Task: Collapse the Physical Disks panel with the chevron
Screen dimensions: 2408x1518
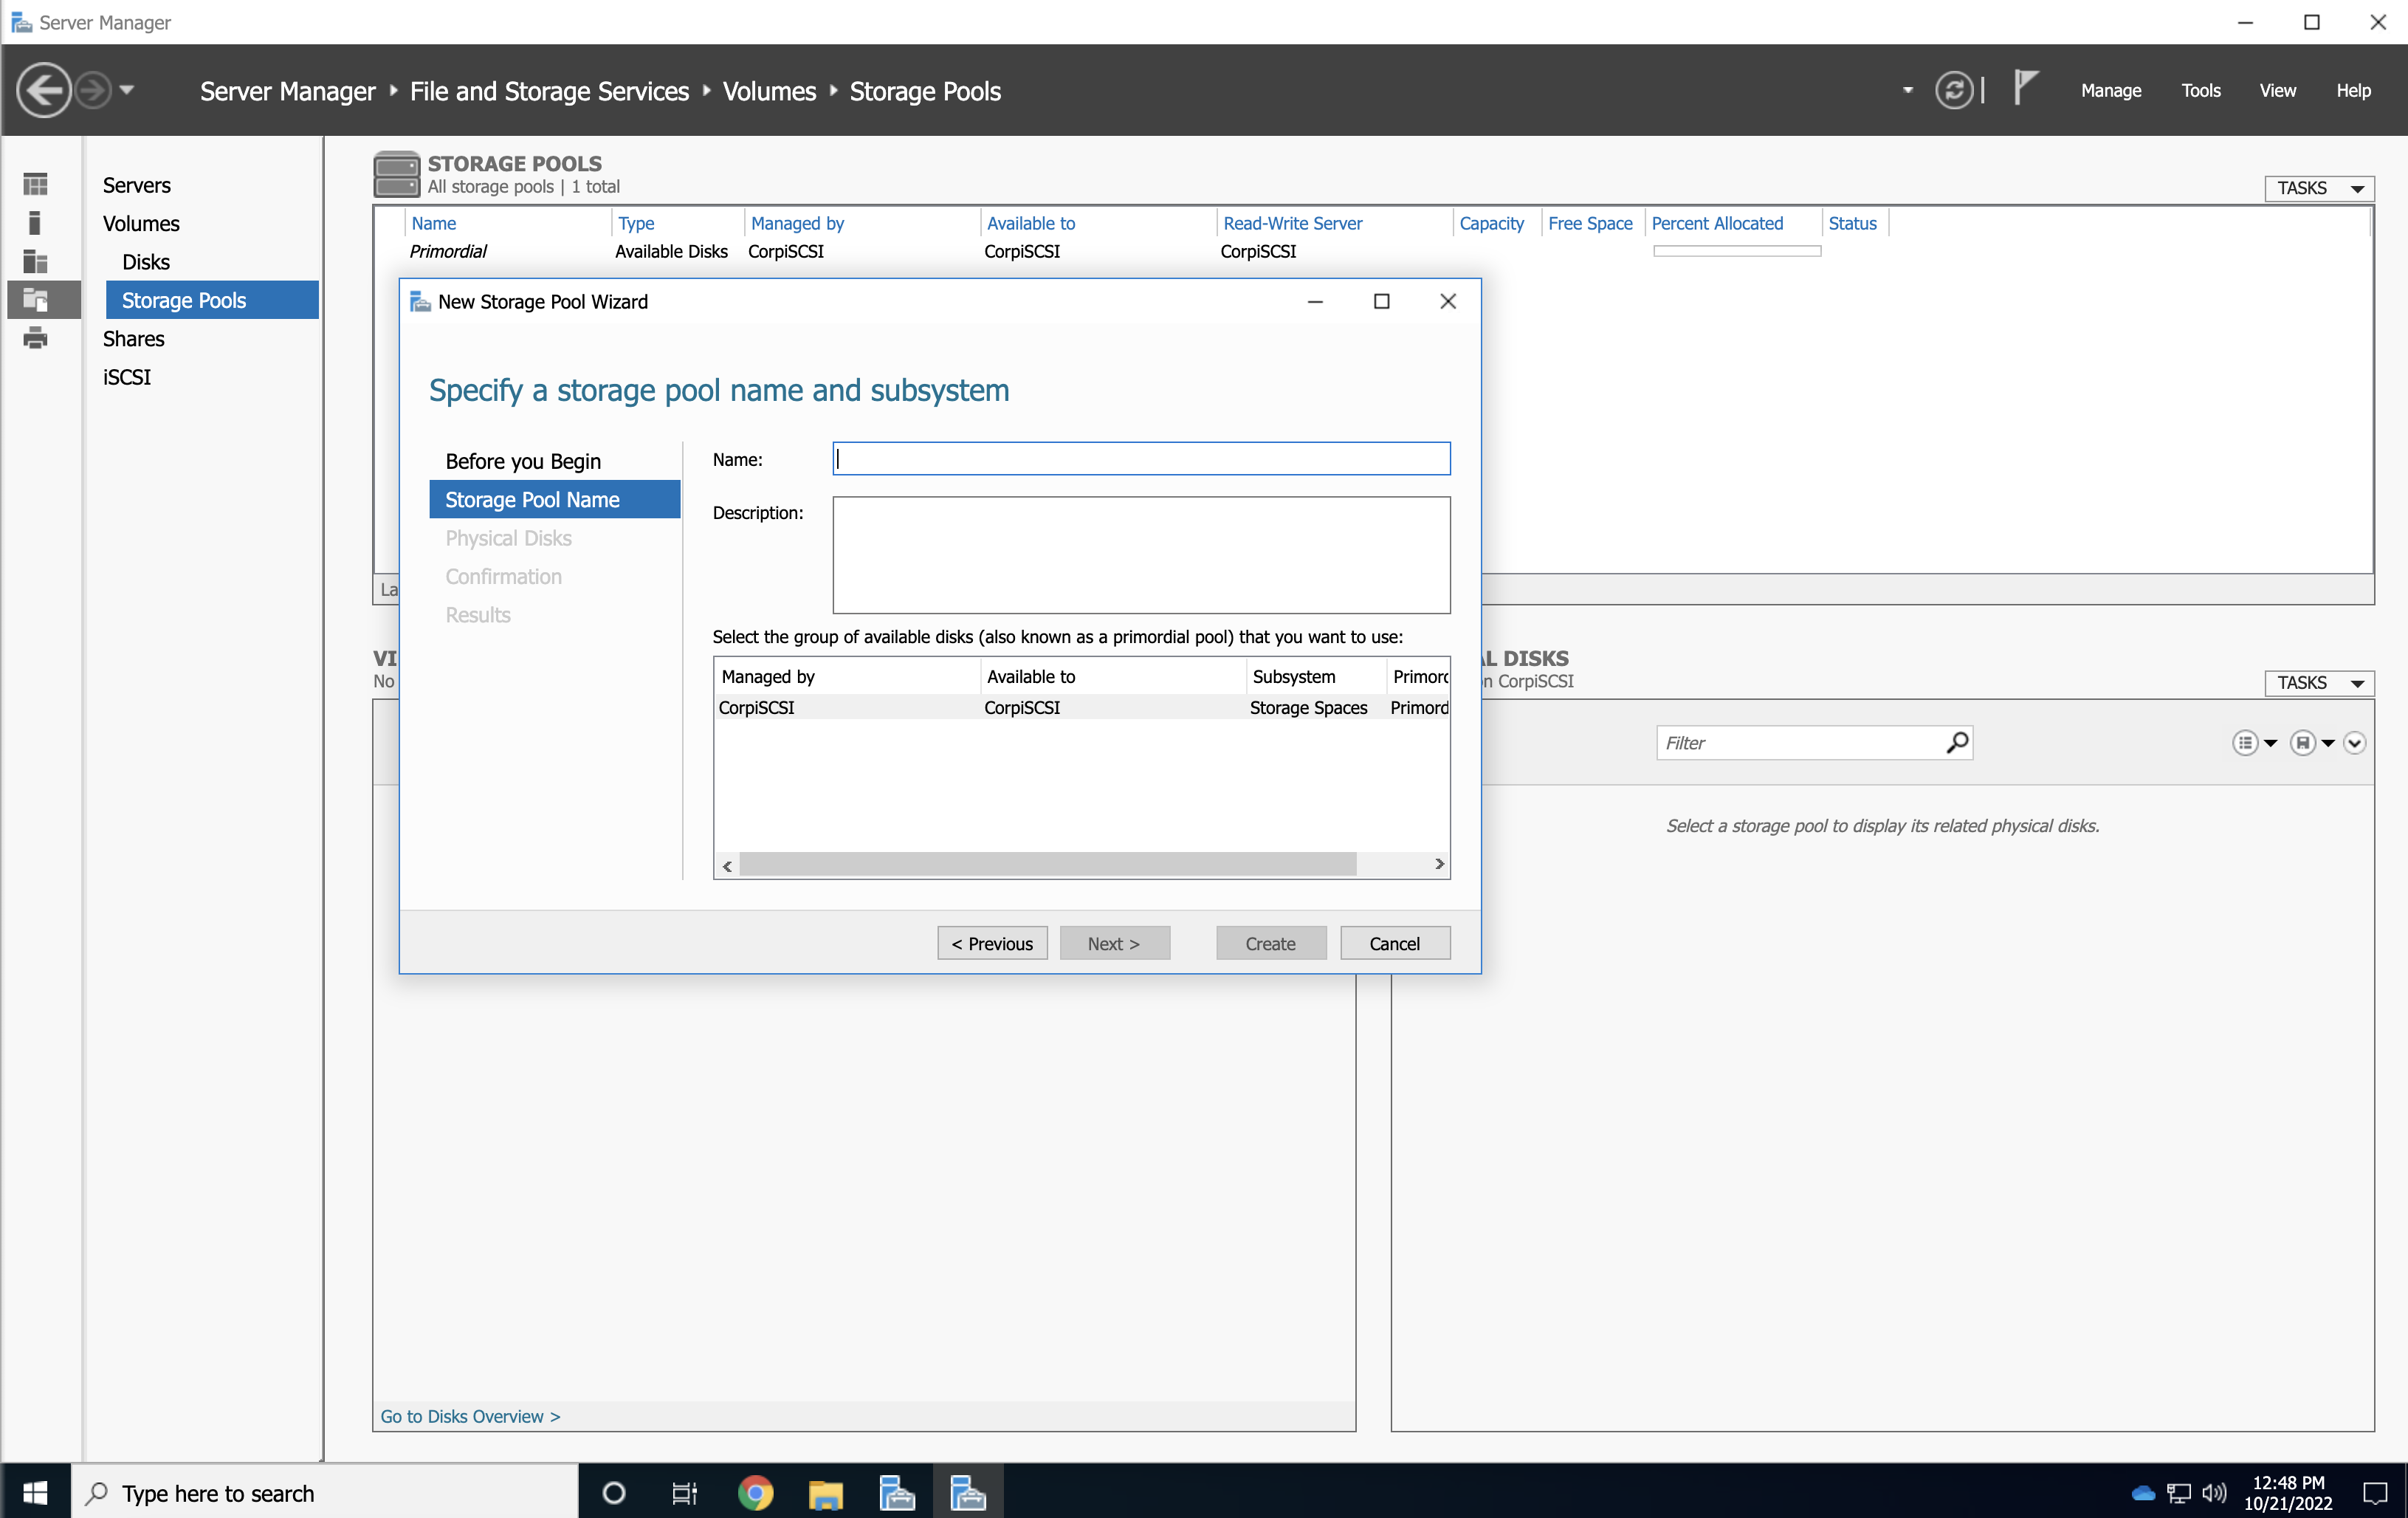Action: pyautogui.click(x=2355, y=743)
